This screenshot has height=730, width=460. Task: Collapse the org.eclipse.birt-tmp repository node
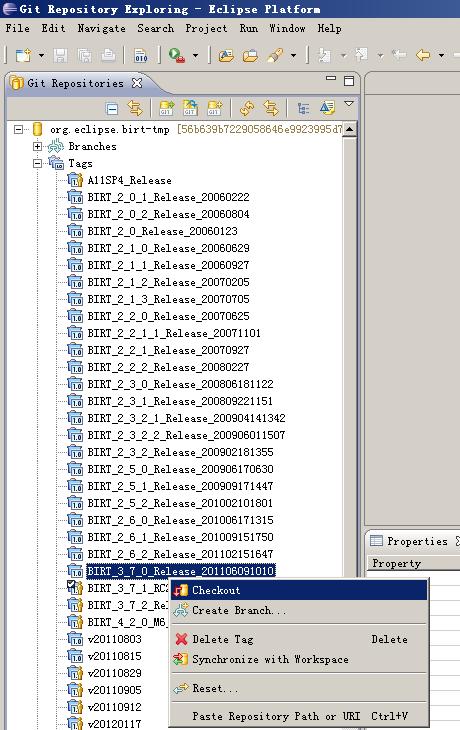click(x=18, y=129)
